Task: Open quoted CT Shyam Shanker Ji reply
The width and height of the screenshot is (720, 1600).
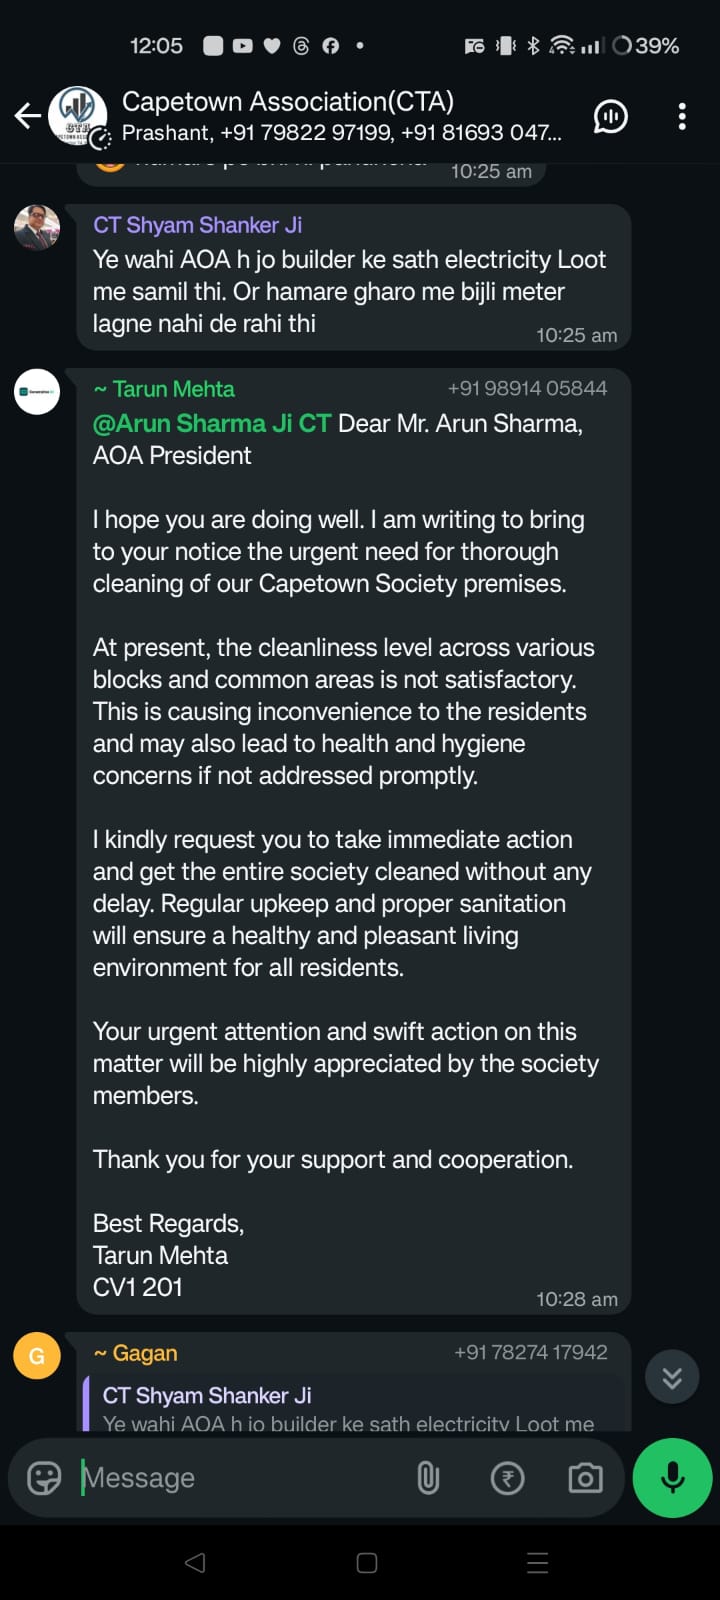Action: [350, 1408]
